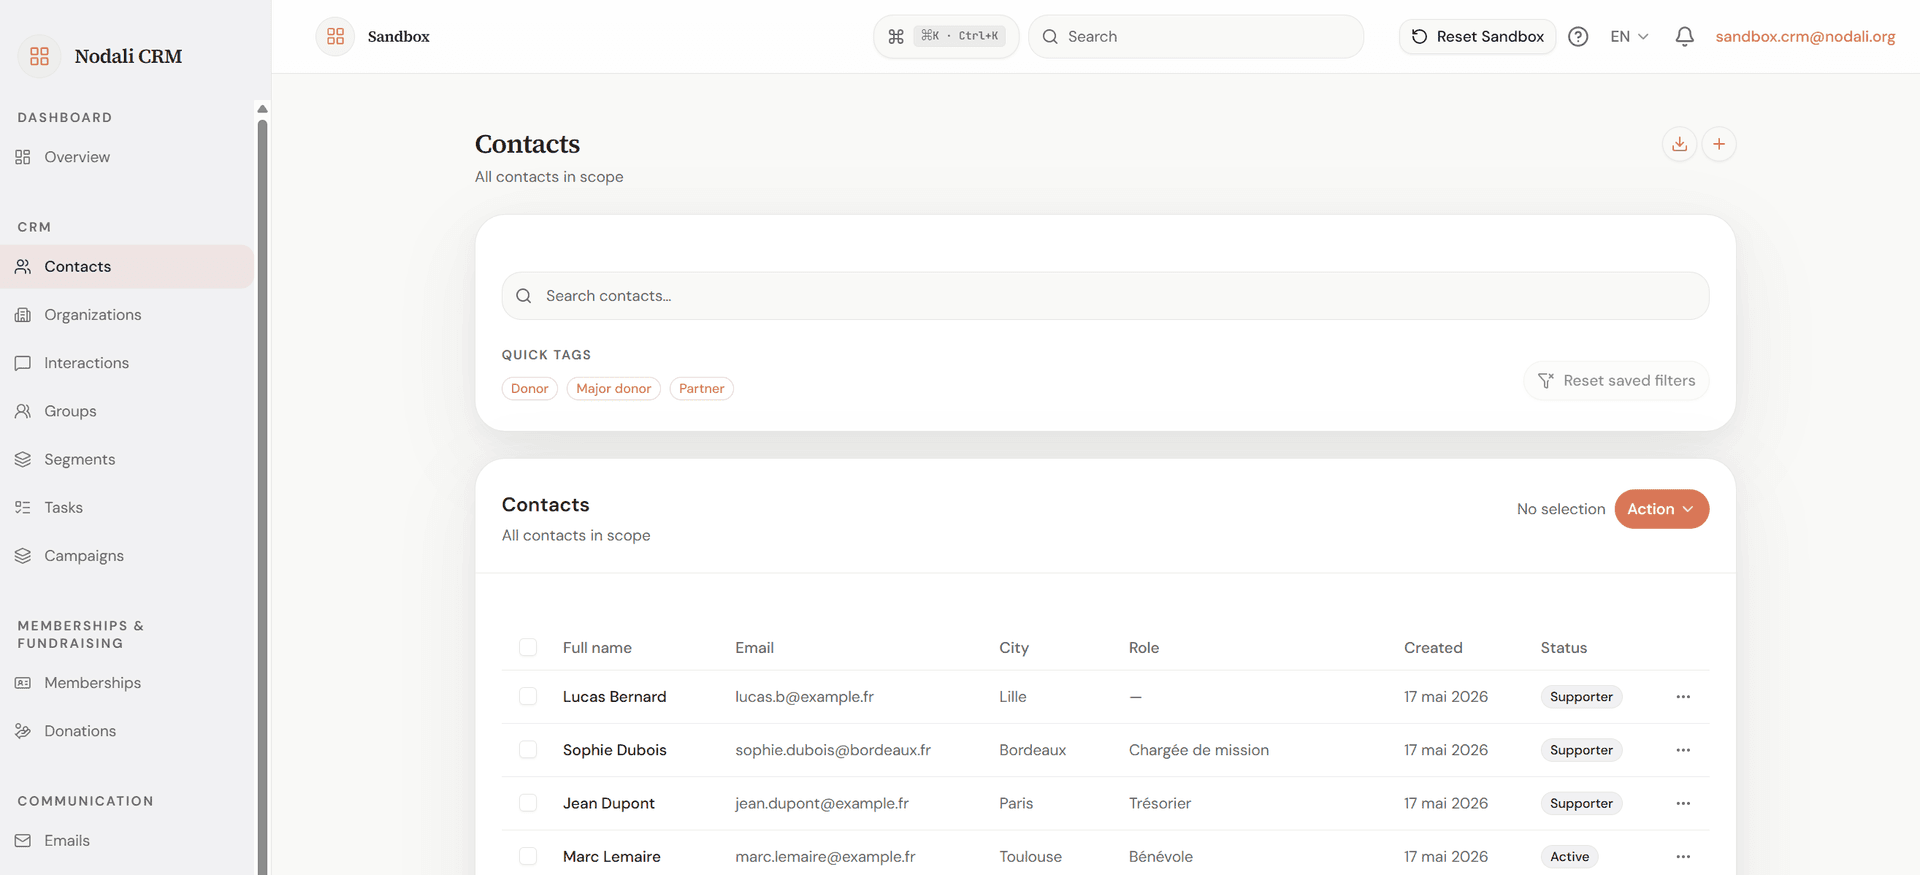
Task: Open row actions for Jean Dupont
Action: pyautogui.click(x=1683, y=803)
